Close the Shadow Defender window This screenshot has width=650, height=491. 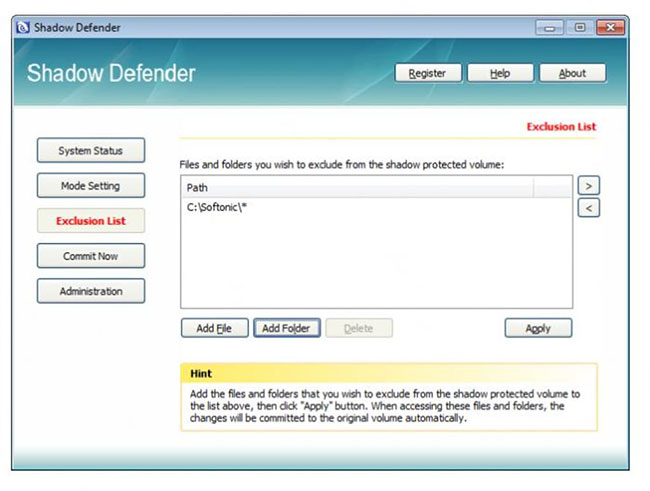coord(610,28)
